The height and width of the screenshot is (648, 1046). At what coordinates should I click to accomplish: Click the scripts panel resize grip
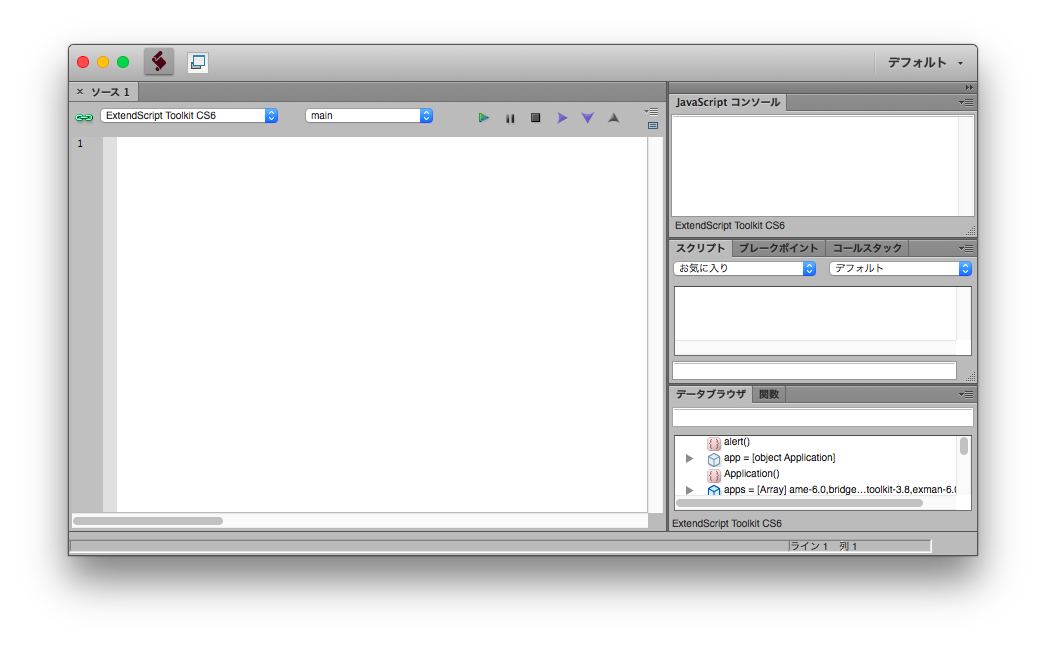(x=971, y=376)
